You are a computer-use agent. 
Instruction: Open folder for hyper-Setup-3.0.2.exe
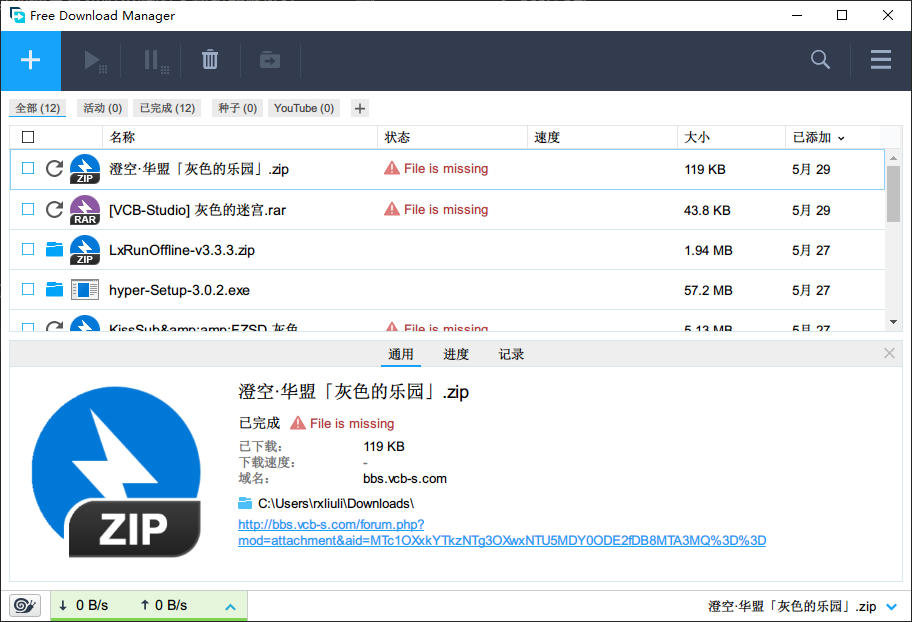54,289
